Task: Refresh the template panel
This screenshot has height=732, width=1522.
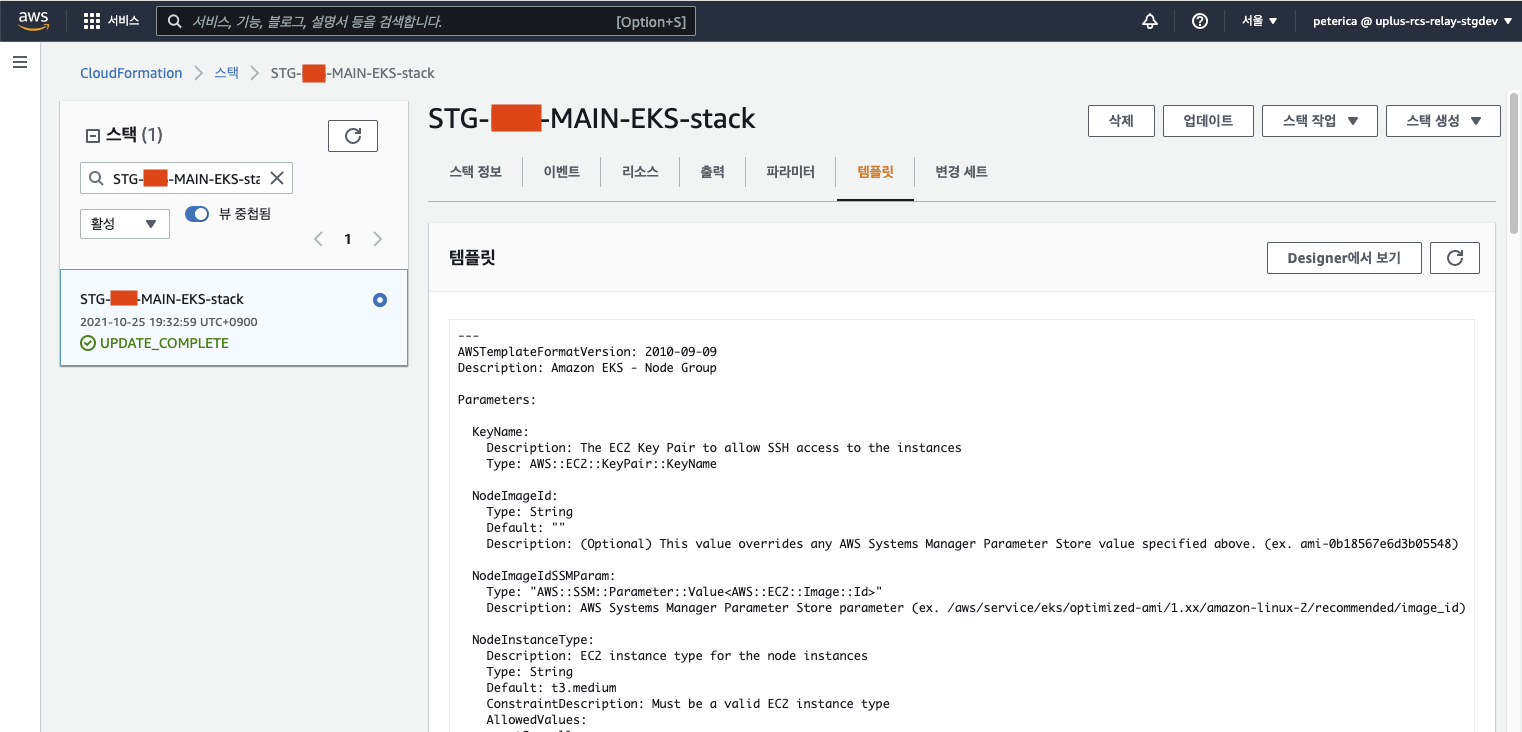Action: pos(1455,258)
